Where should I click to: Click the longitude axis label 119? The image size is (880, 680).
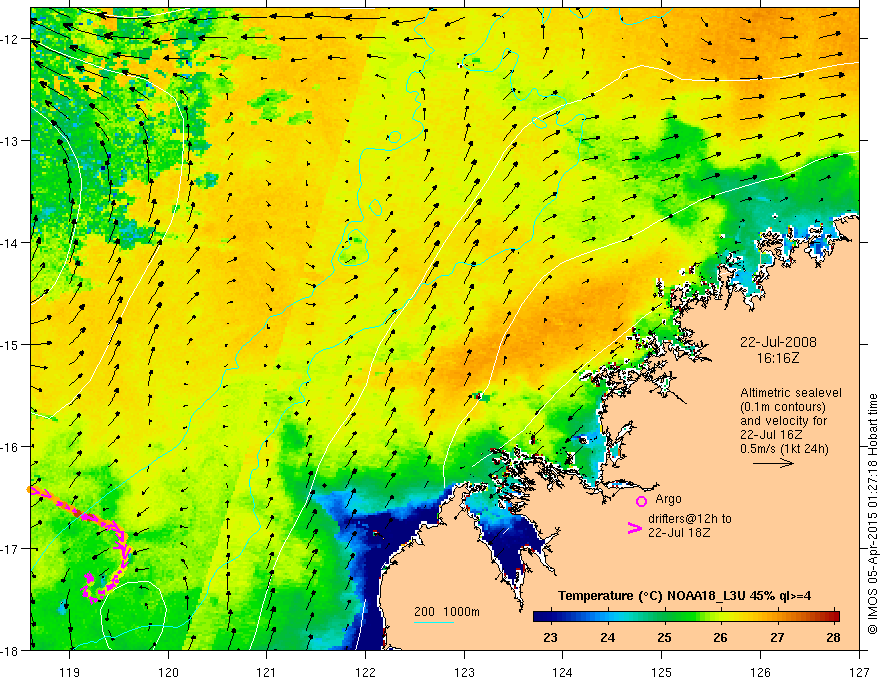tap(70, 672)
